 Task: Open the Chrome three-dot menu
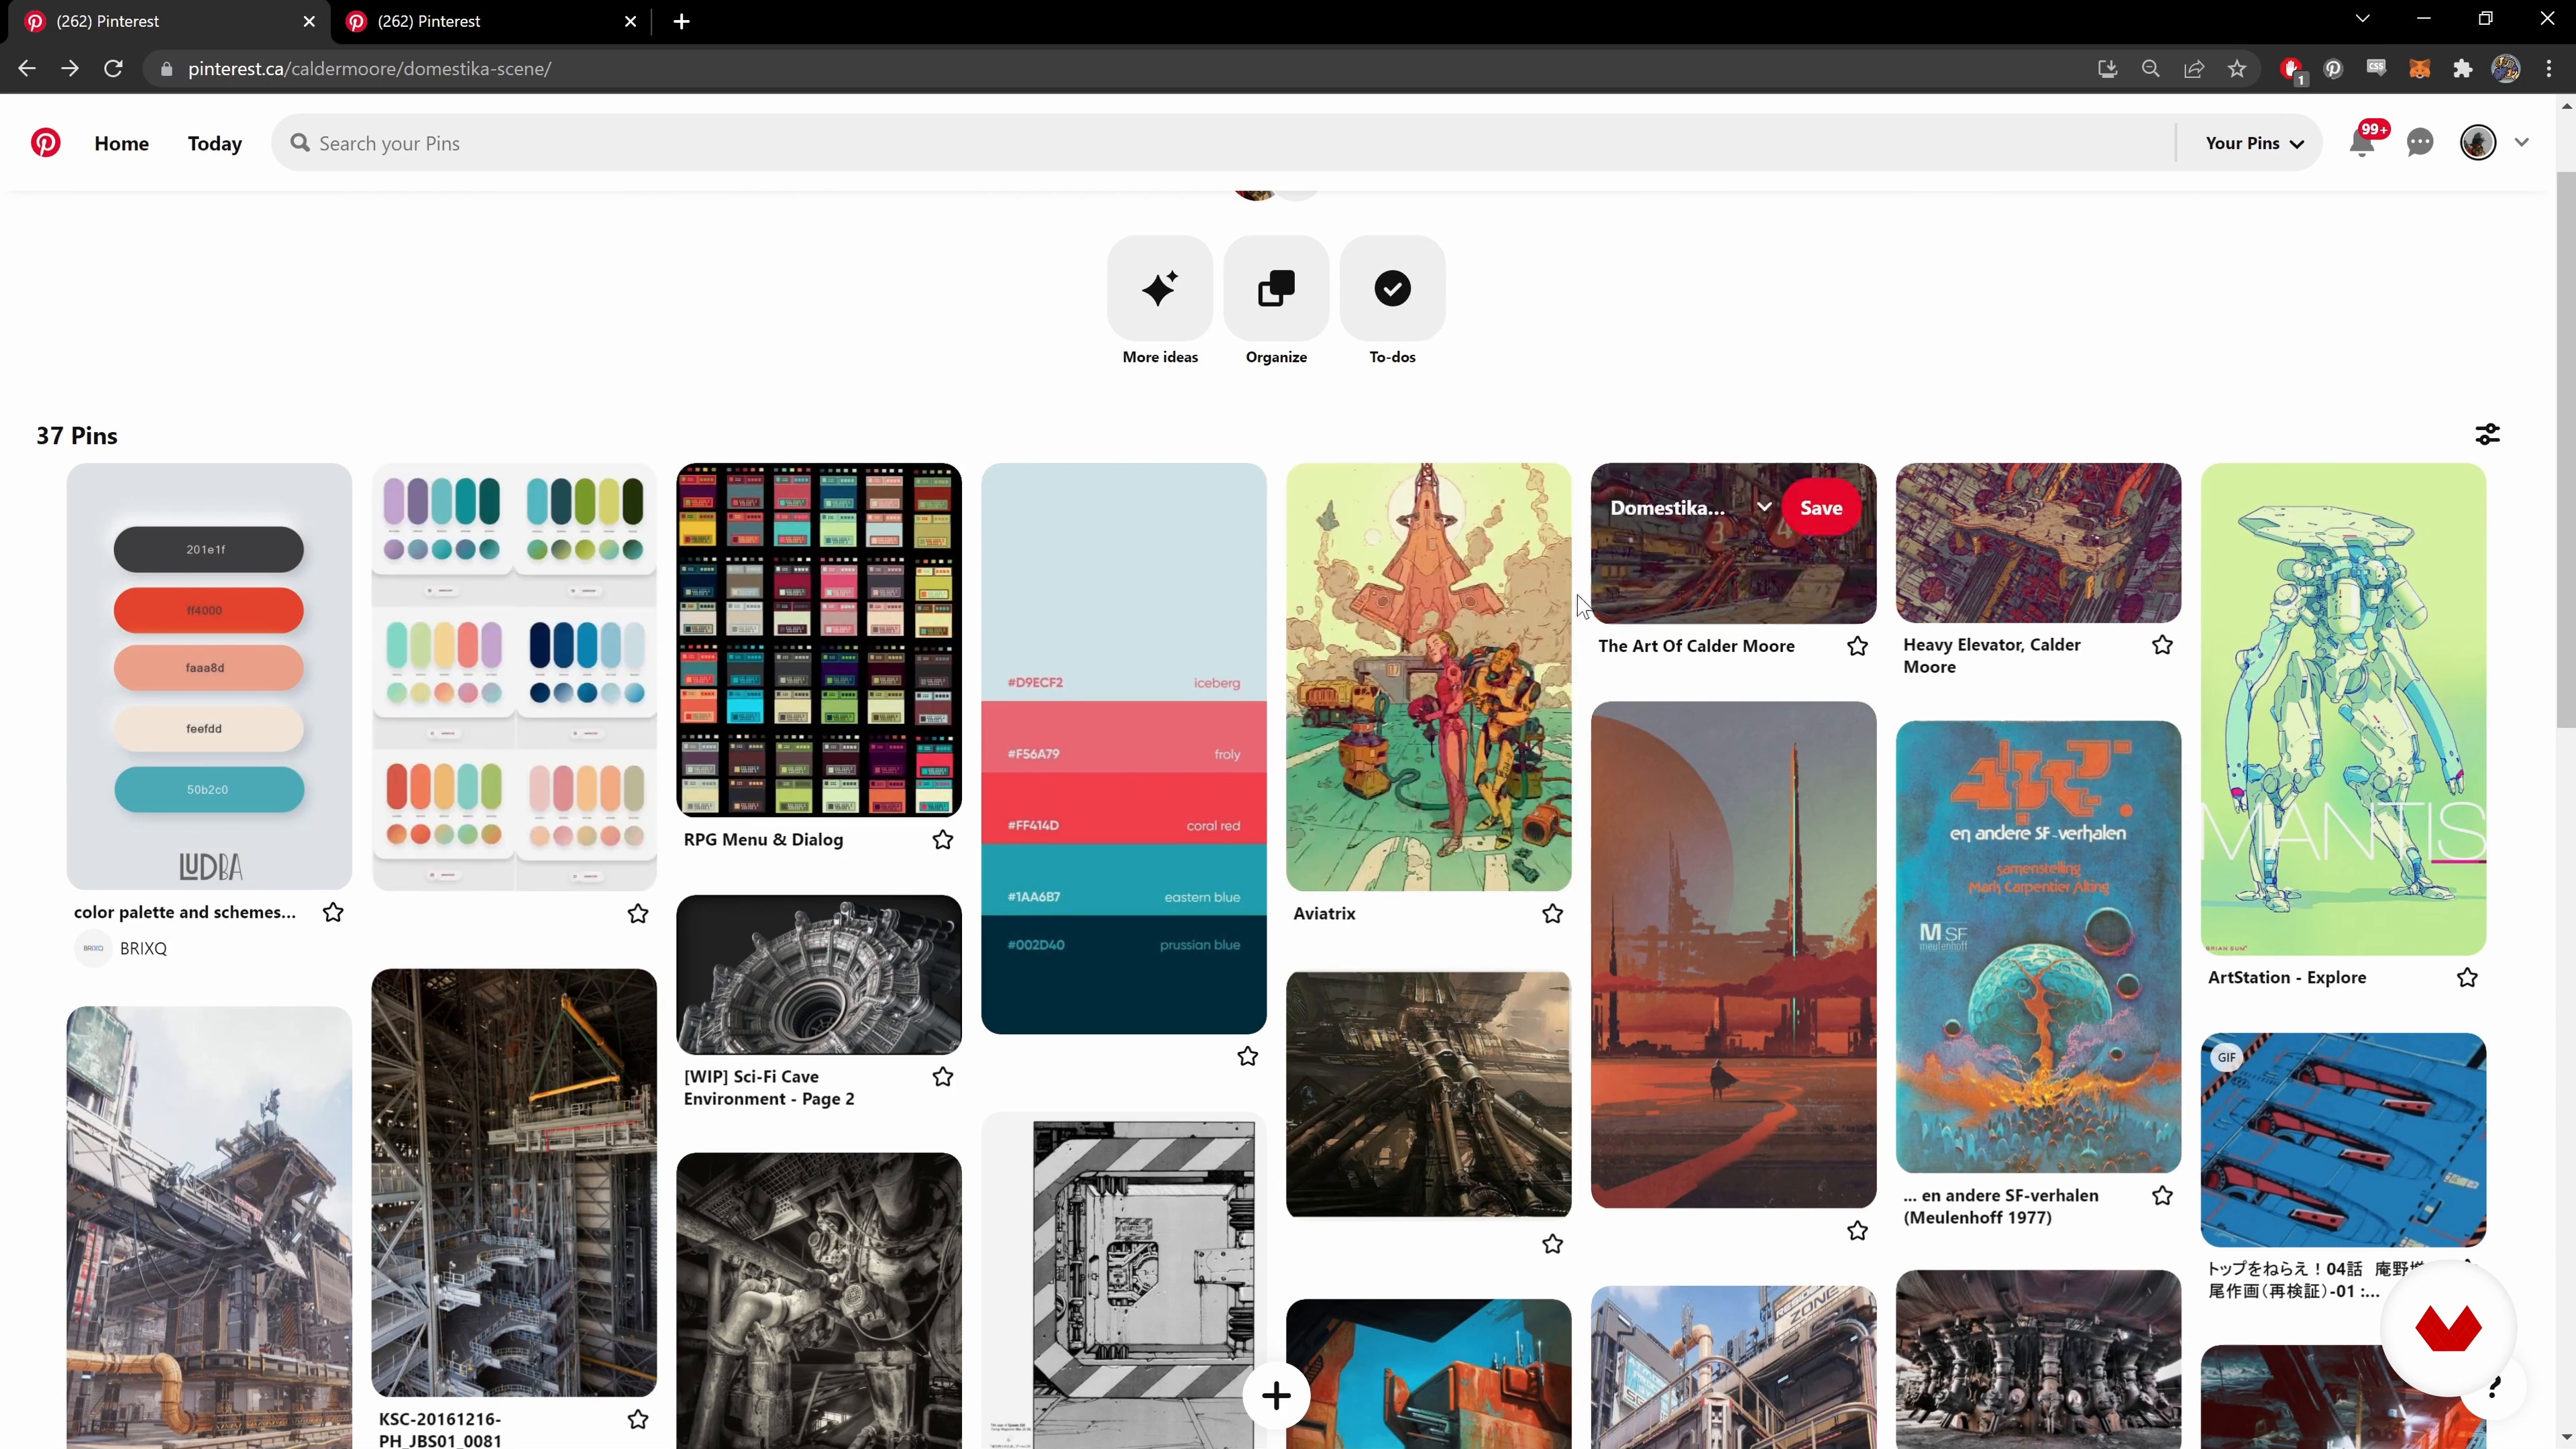[x=2549, y=68]
